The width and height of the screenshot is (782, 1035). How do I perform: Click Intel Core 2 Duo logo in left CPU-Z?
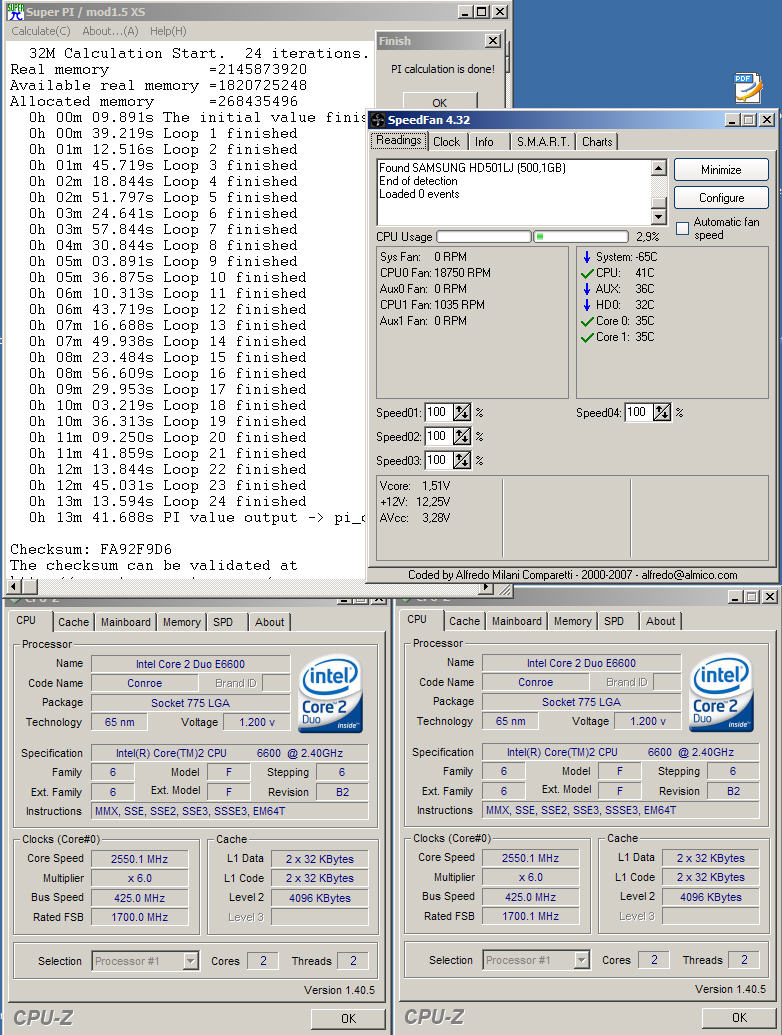click(331, 693)
